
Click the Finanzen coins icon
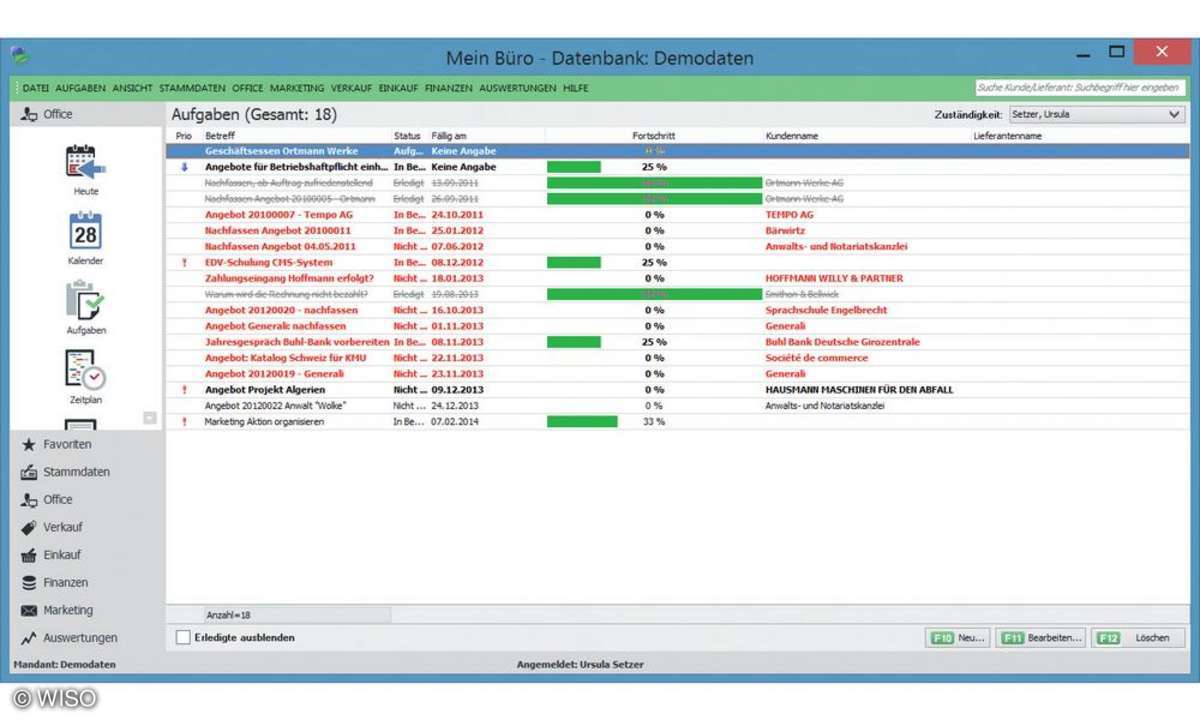click(29, 582)
